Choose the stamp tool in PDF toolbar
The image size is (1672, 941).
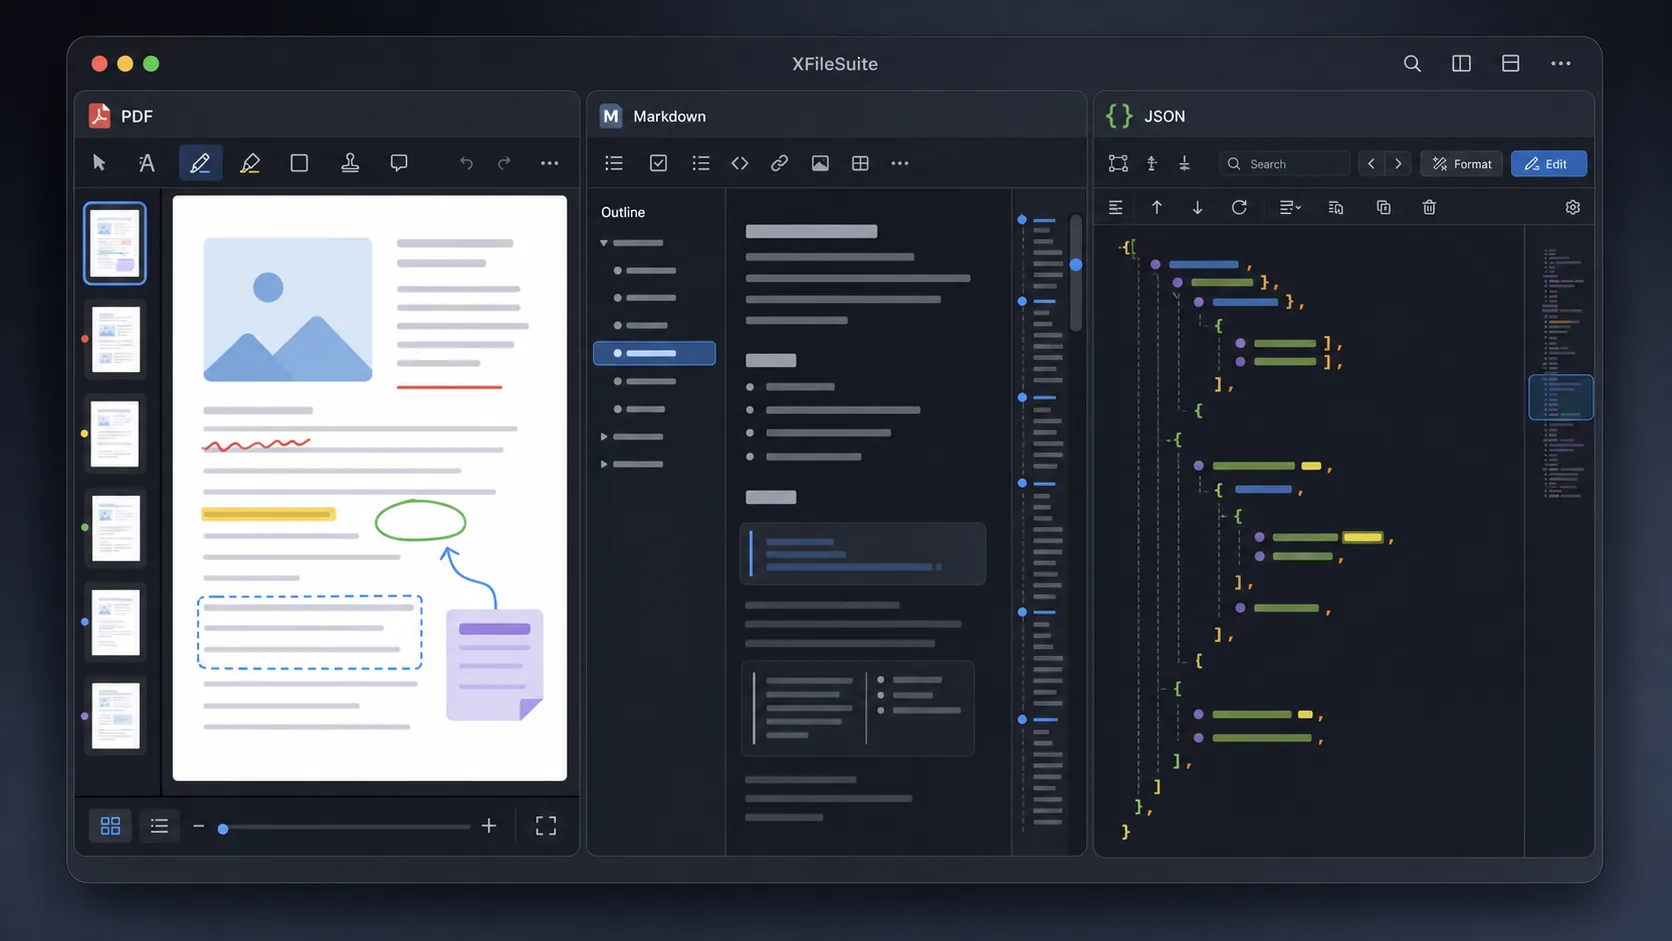tap(350, 163)
